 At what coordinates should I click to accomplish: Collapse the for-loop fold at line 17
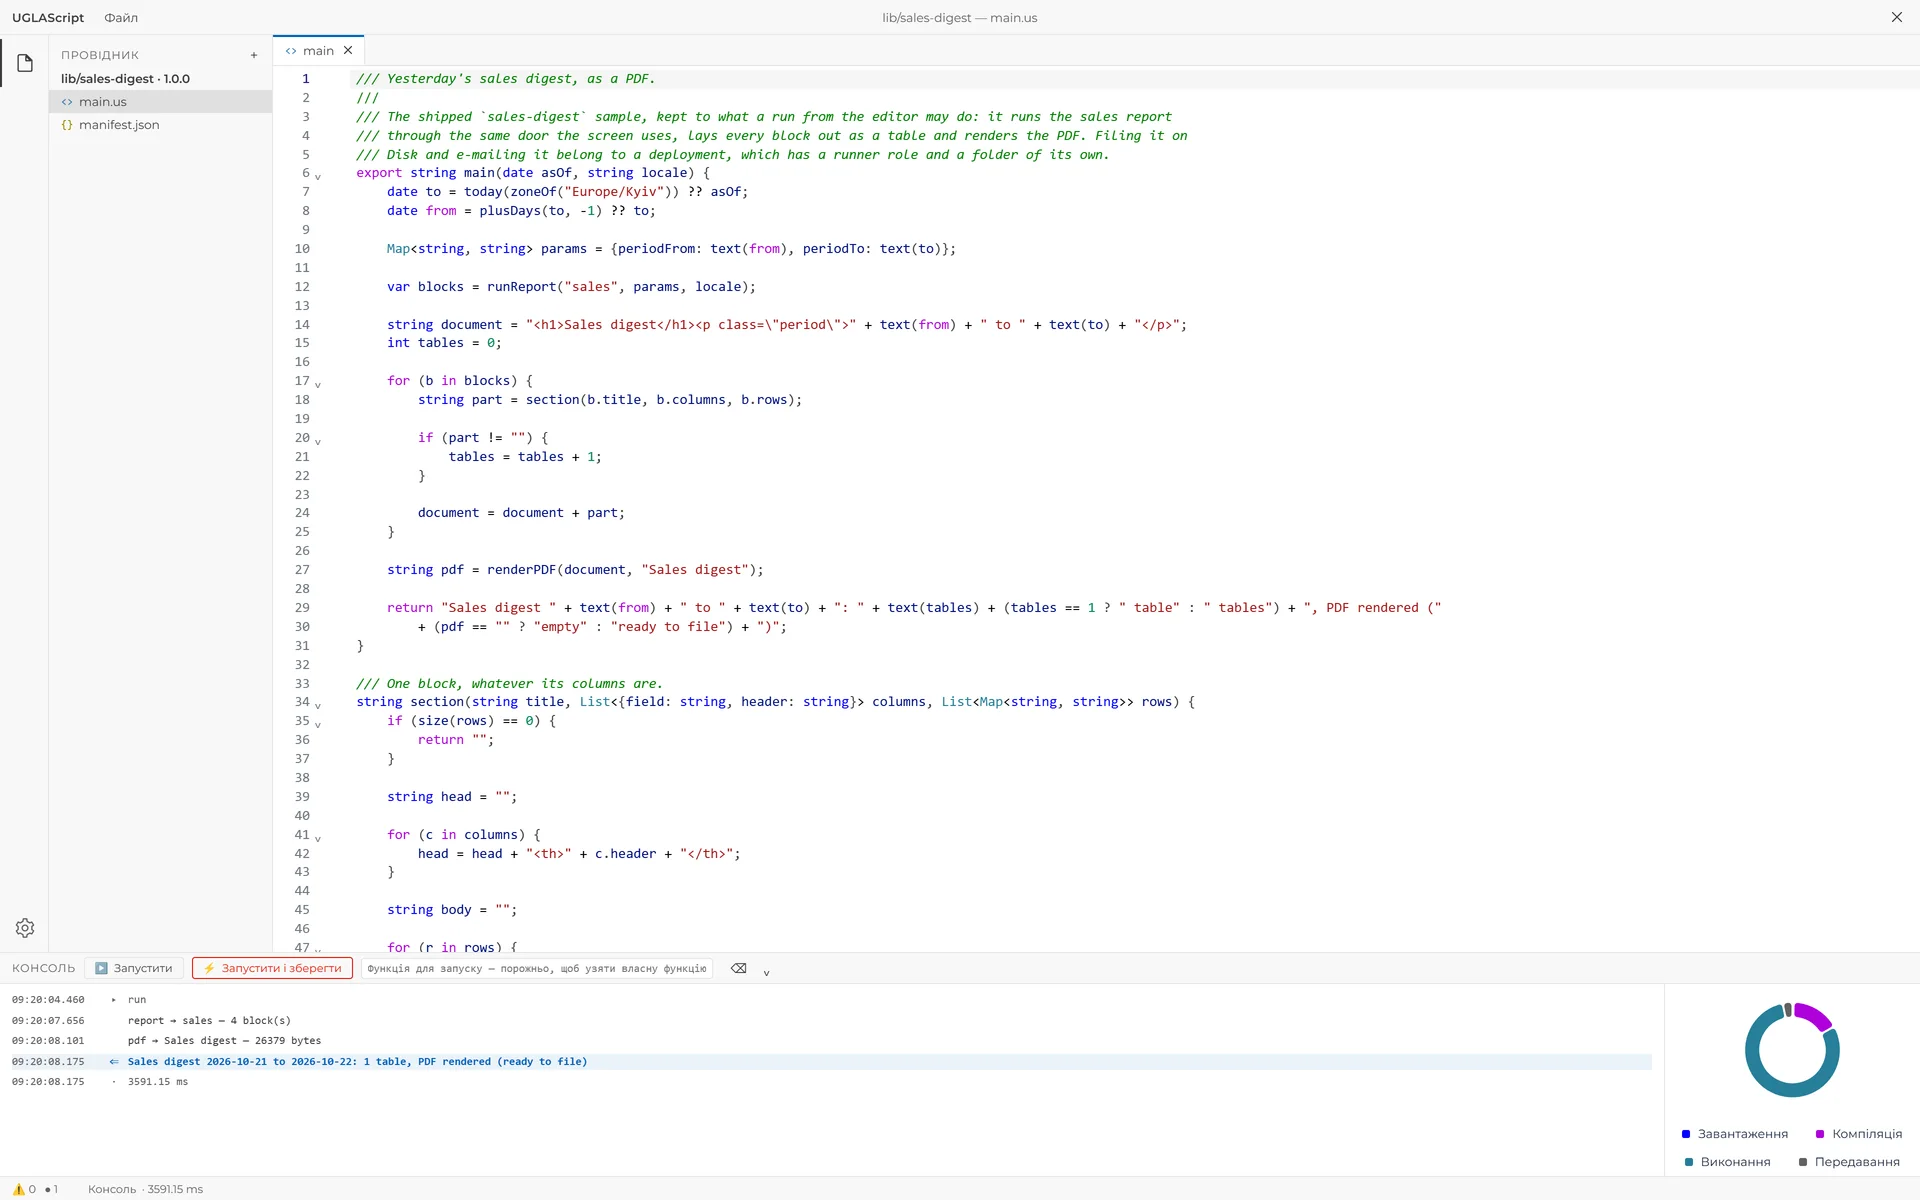[x=318, y=384]
